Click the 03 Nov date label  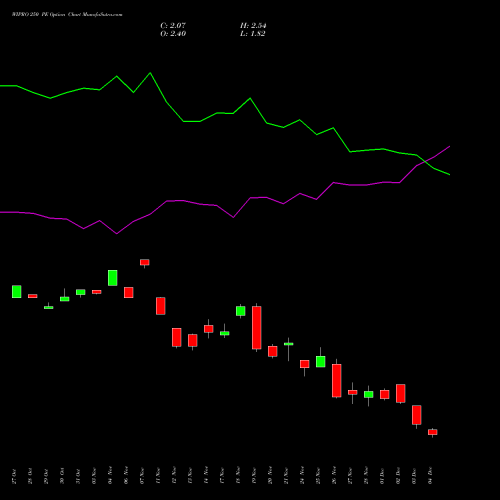coord(94,476)
